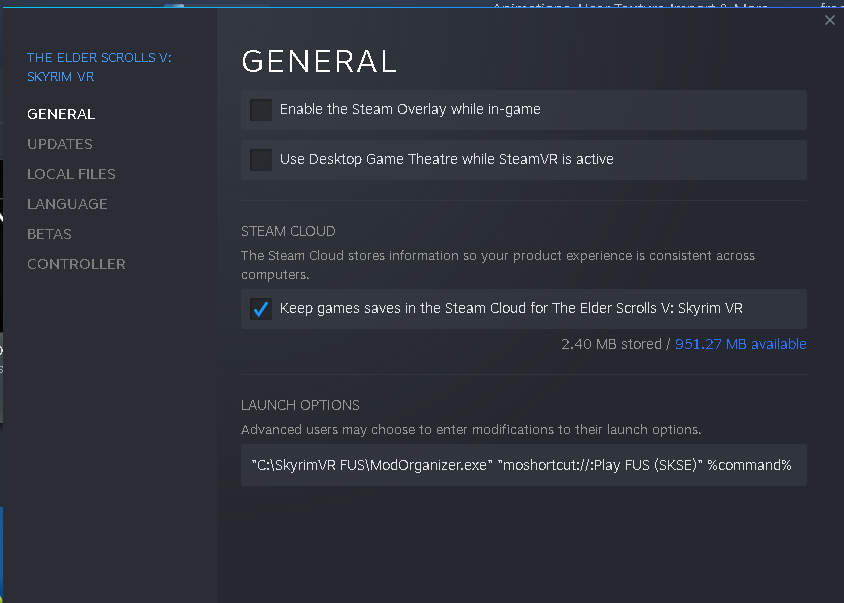Select the General tab in sidebar
Viewport: 844px width, 603px height.
[x=61, y=114]
